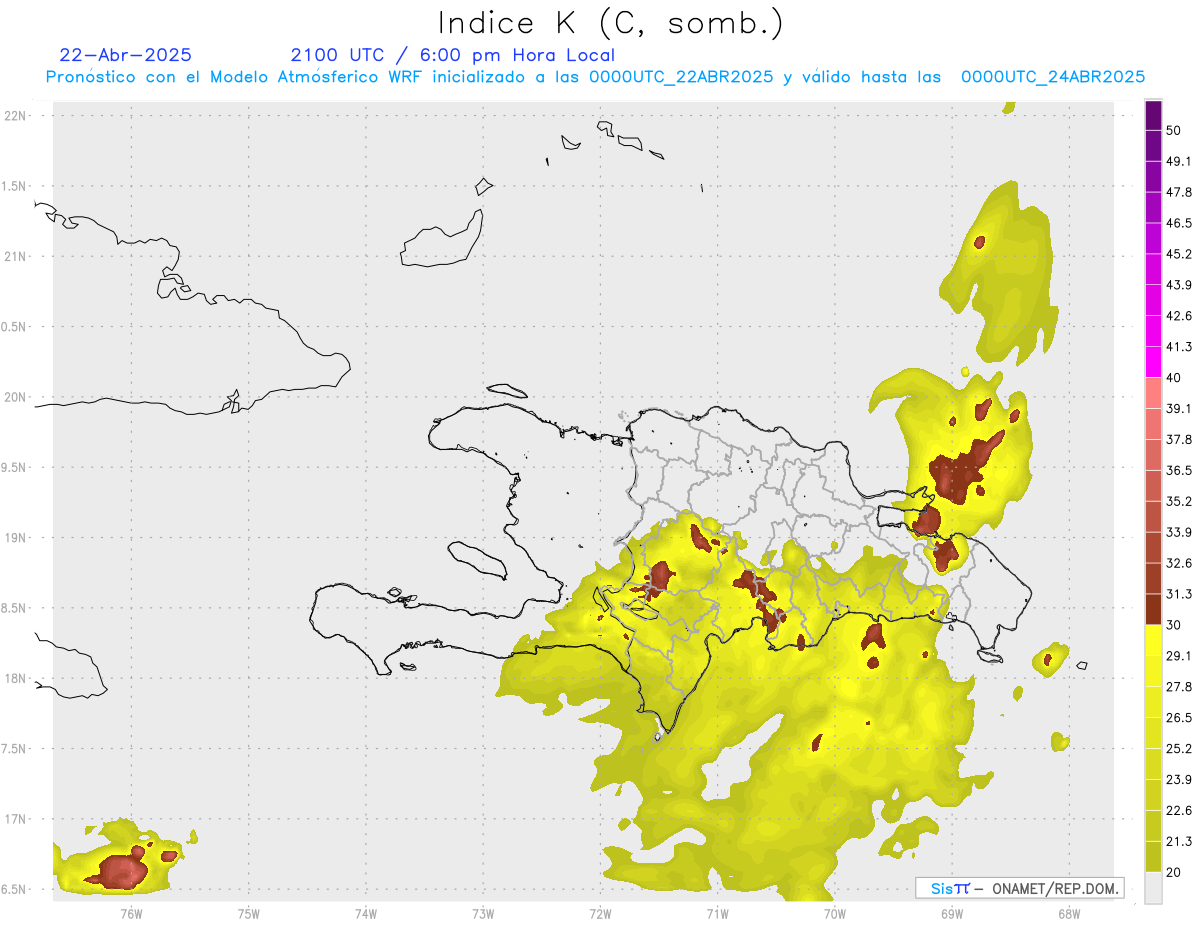Select the dark brown swatch between 30 and 31.3
The width and height of the screenshot is (1200, 927).
click(x=1153, y=609)
